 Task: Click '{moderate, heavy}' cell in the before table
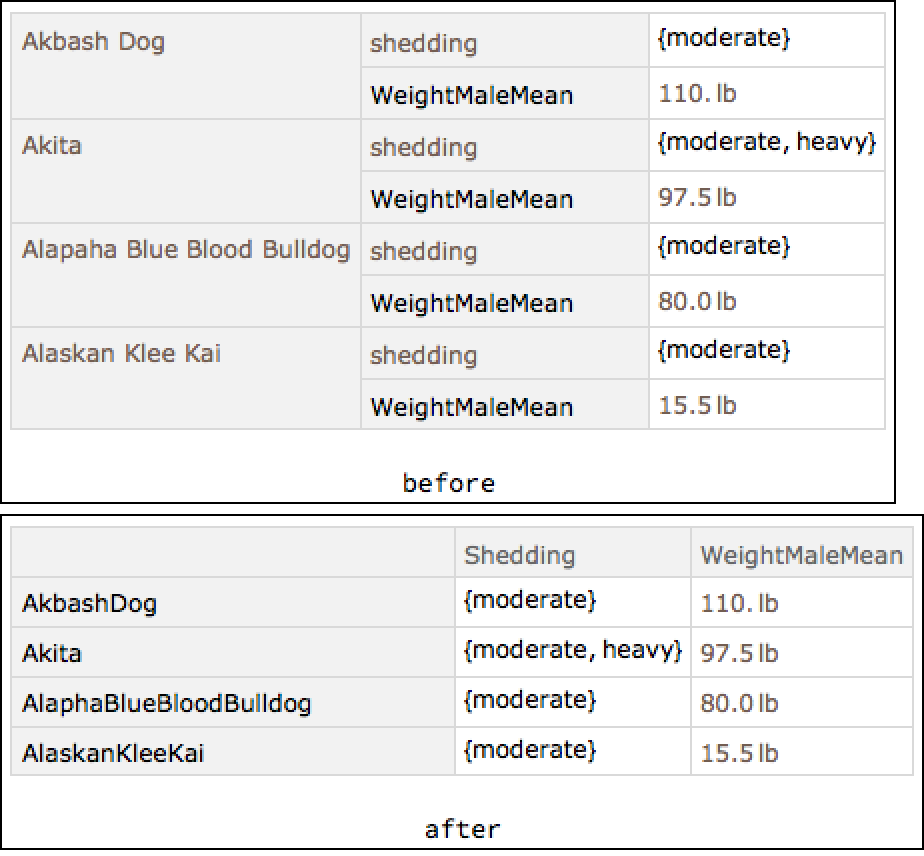point(766,143)
